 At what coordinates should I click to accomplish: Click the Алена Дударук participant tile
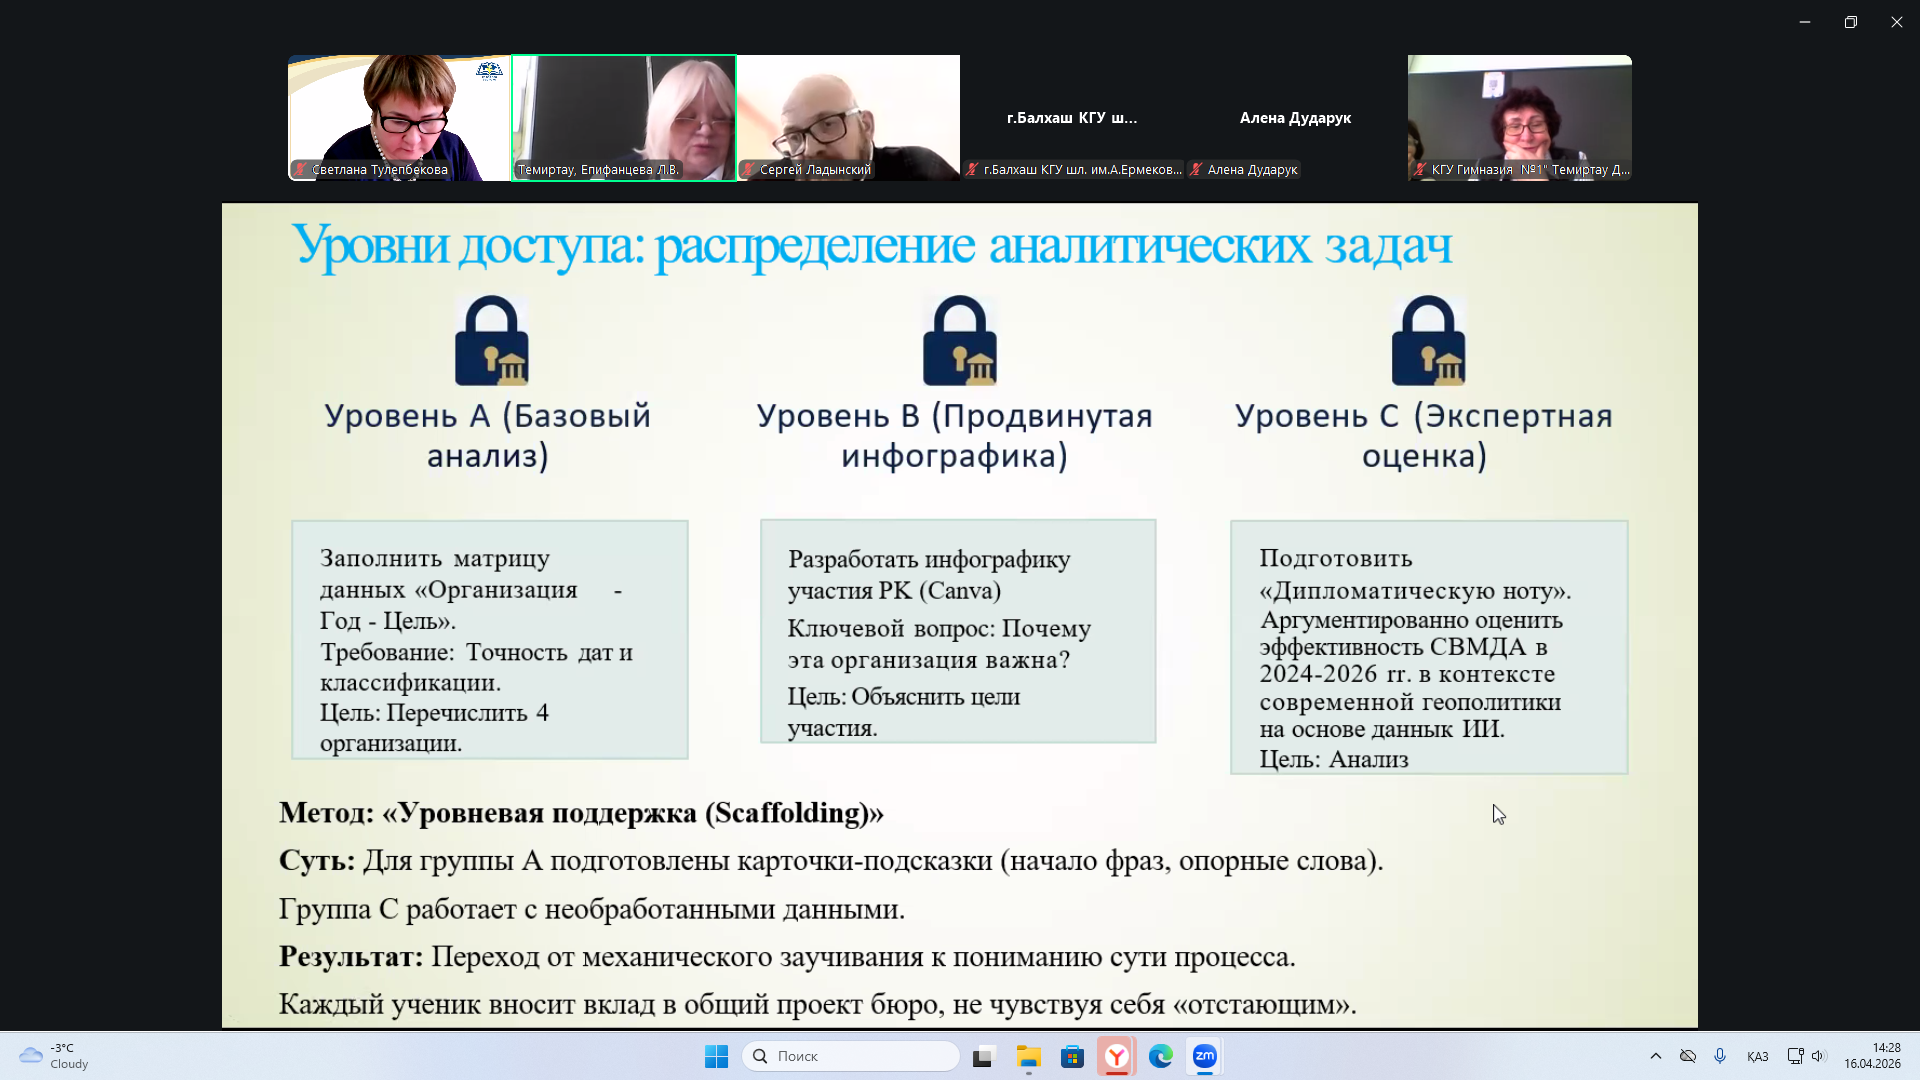(x=1295, y=117)
